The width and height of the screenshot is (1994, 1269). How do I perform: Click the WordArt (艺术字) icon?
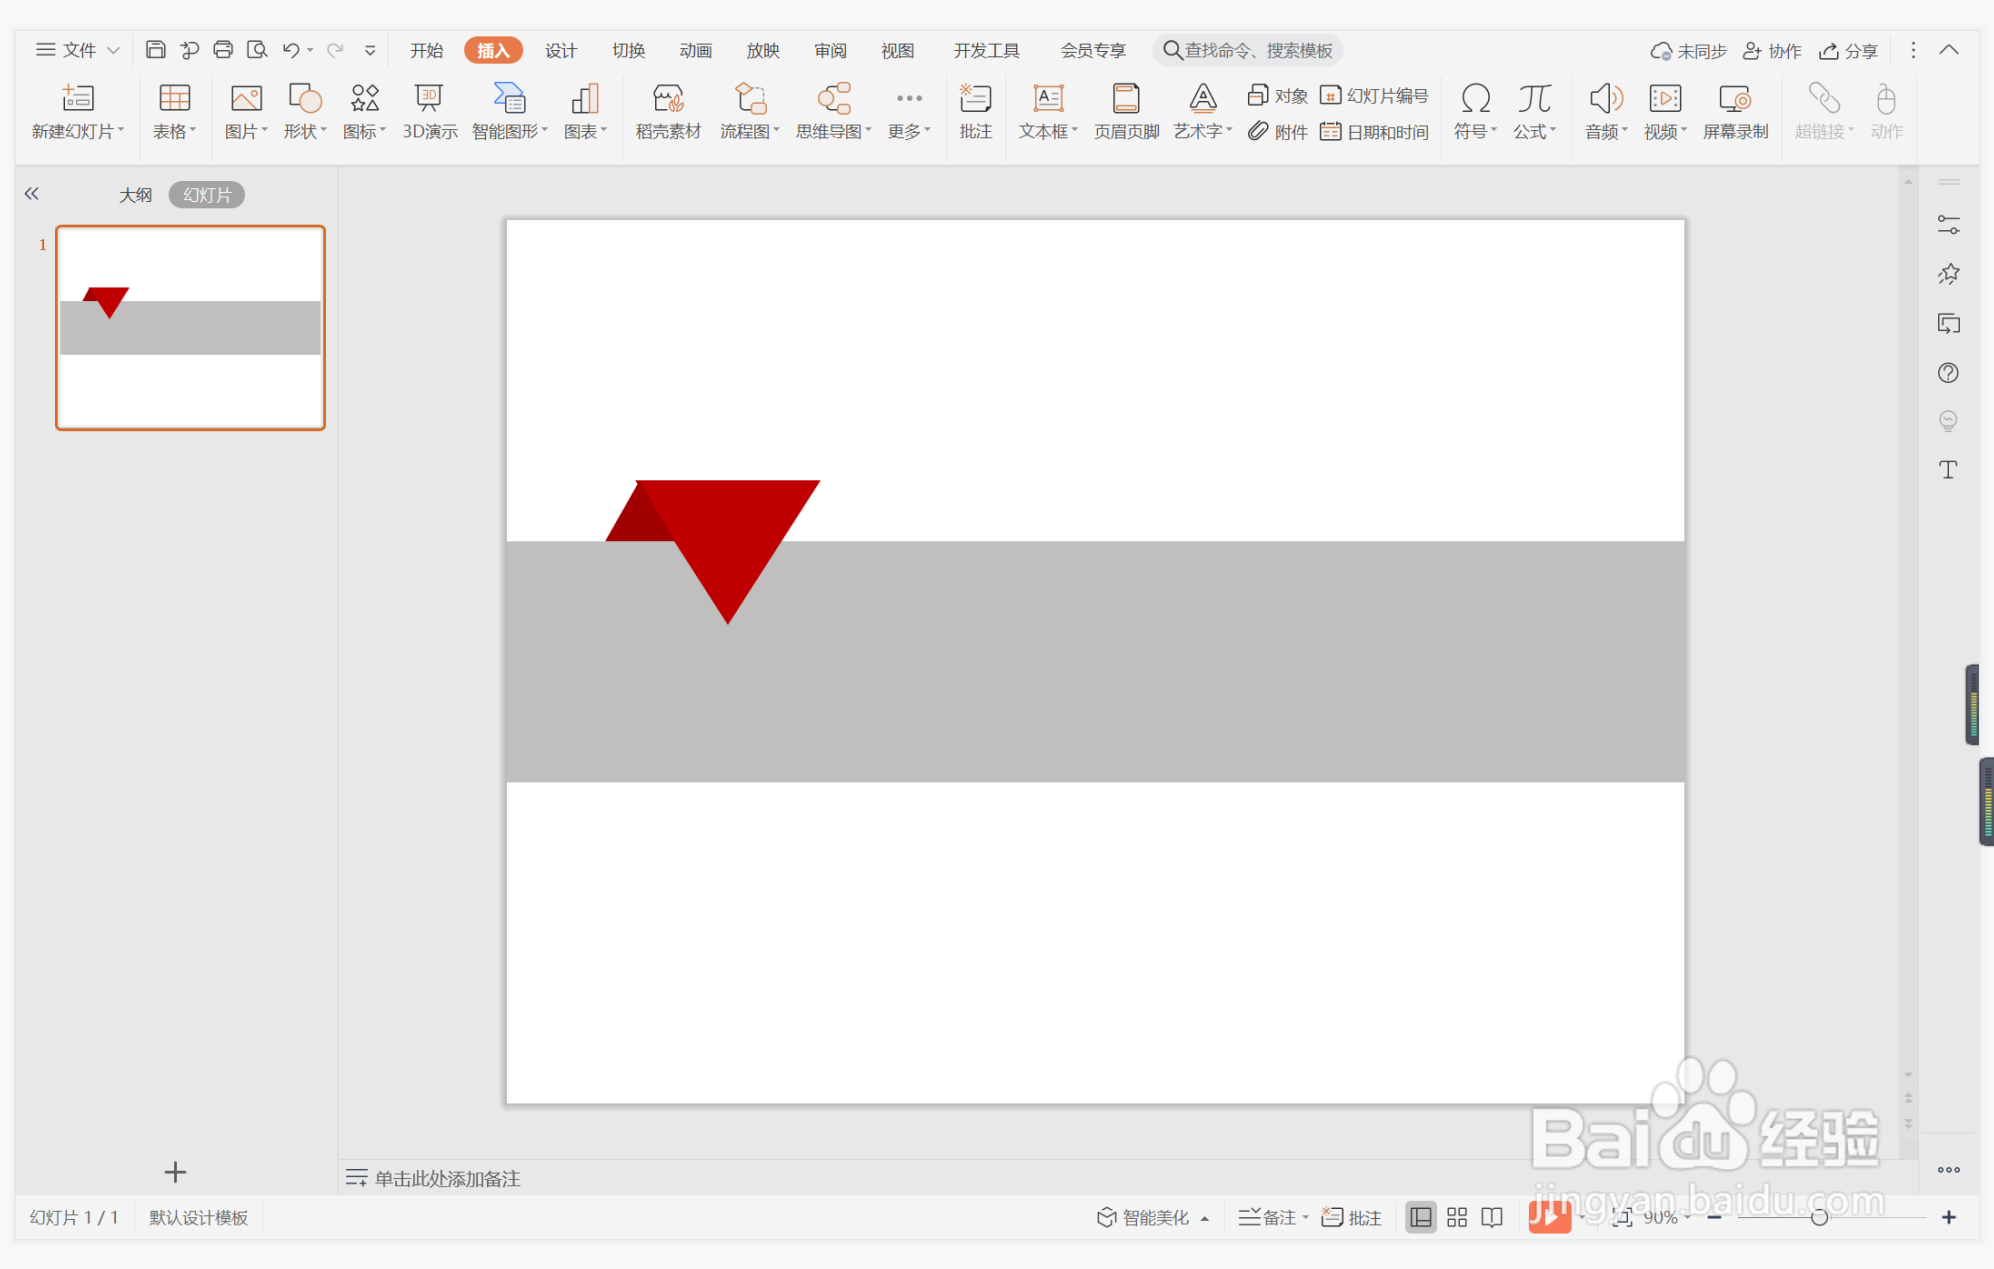tap(1203, 99)
